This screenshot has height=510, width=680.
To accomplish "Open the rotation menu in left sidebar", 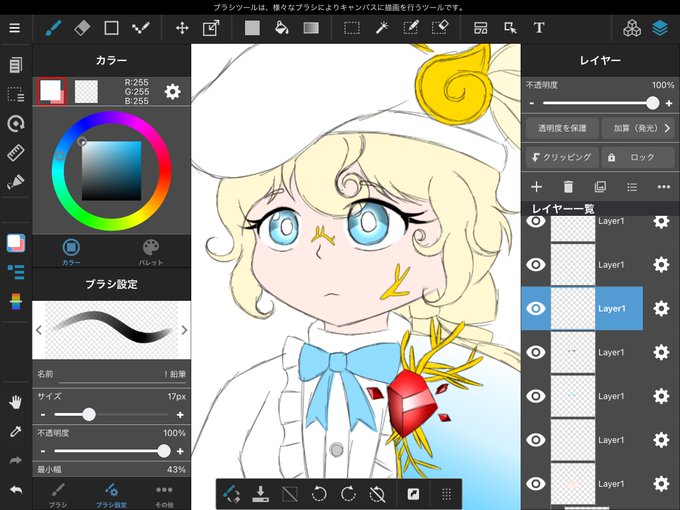I will tap(16, 124).
